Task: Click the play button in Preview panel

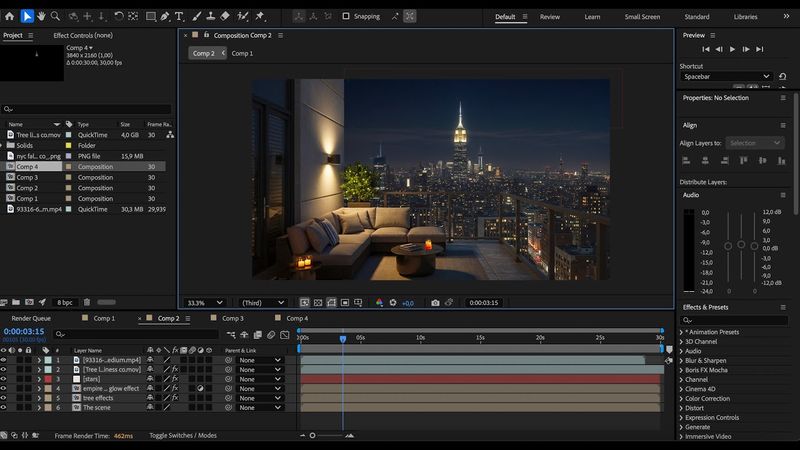Action: 733,49
